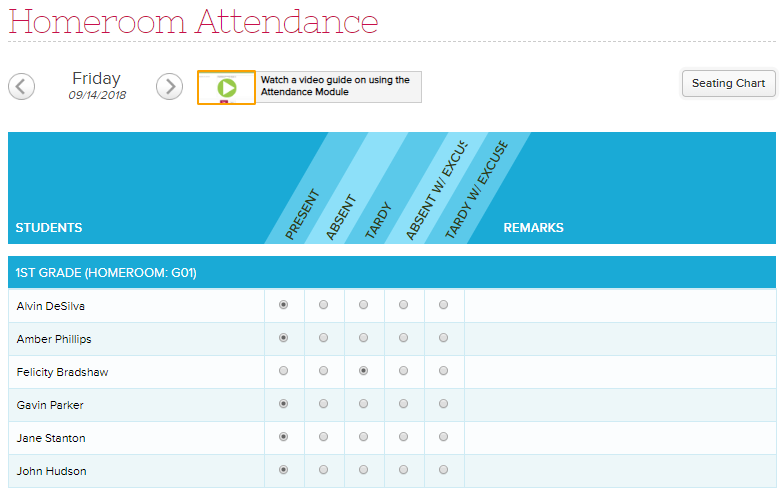Click the Remarks column header
Screen dimensions: 784x496
[x=534, y=228]
